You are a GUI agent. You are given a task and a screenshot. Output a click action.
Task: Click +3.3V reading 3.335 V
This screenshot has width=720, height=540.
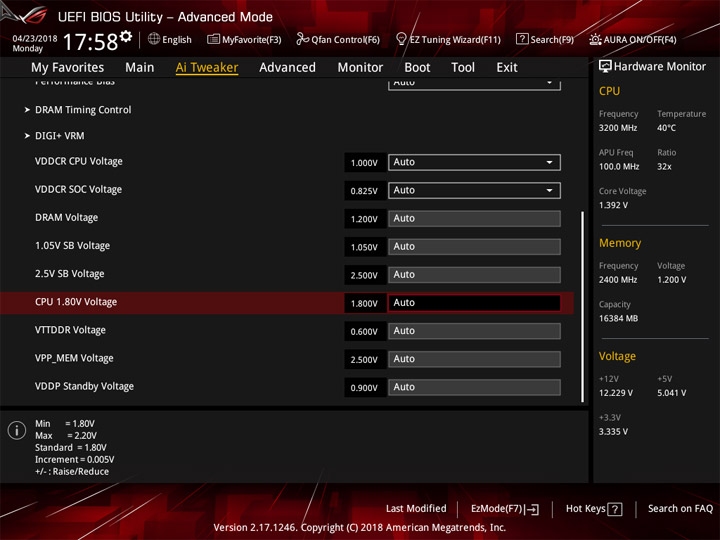(x=613, y=432)
